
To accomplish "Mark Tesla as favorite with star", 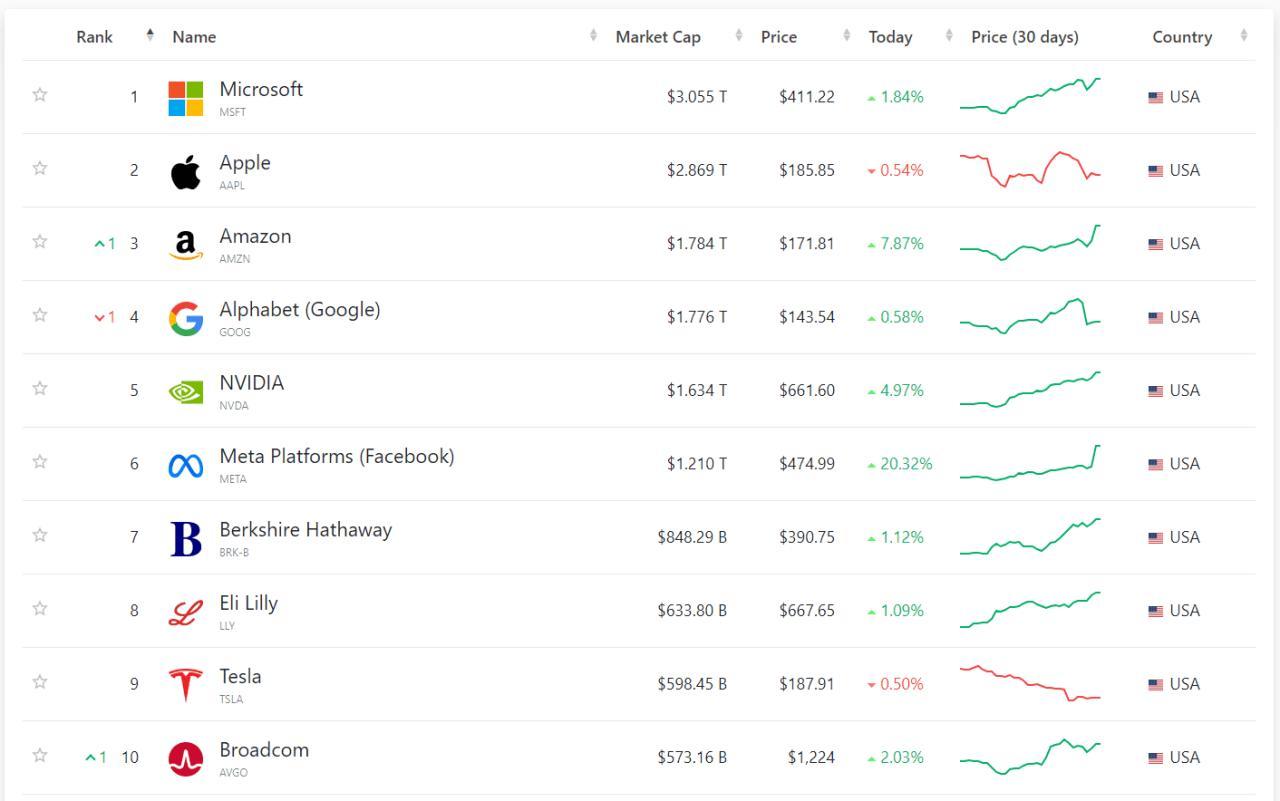I will pos(40,681).
